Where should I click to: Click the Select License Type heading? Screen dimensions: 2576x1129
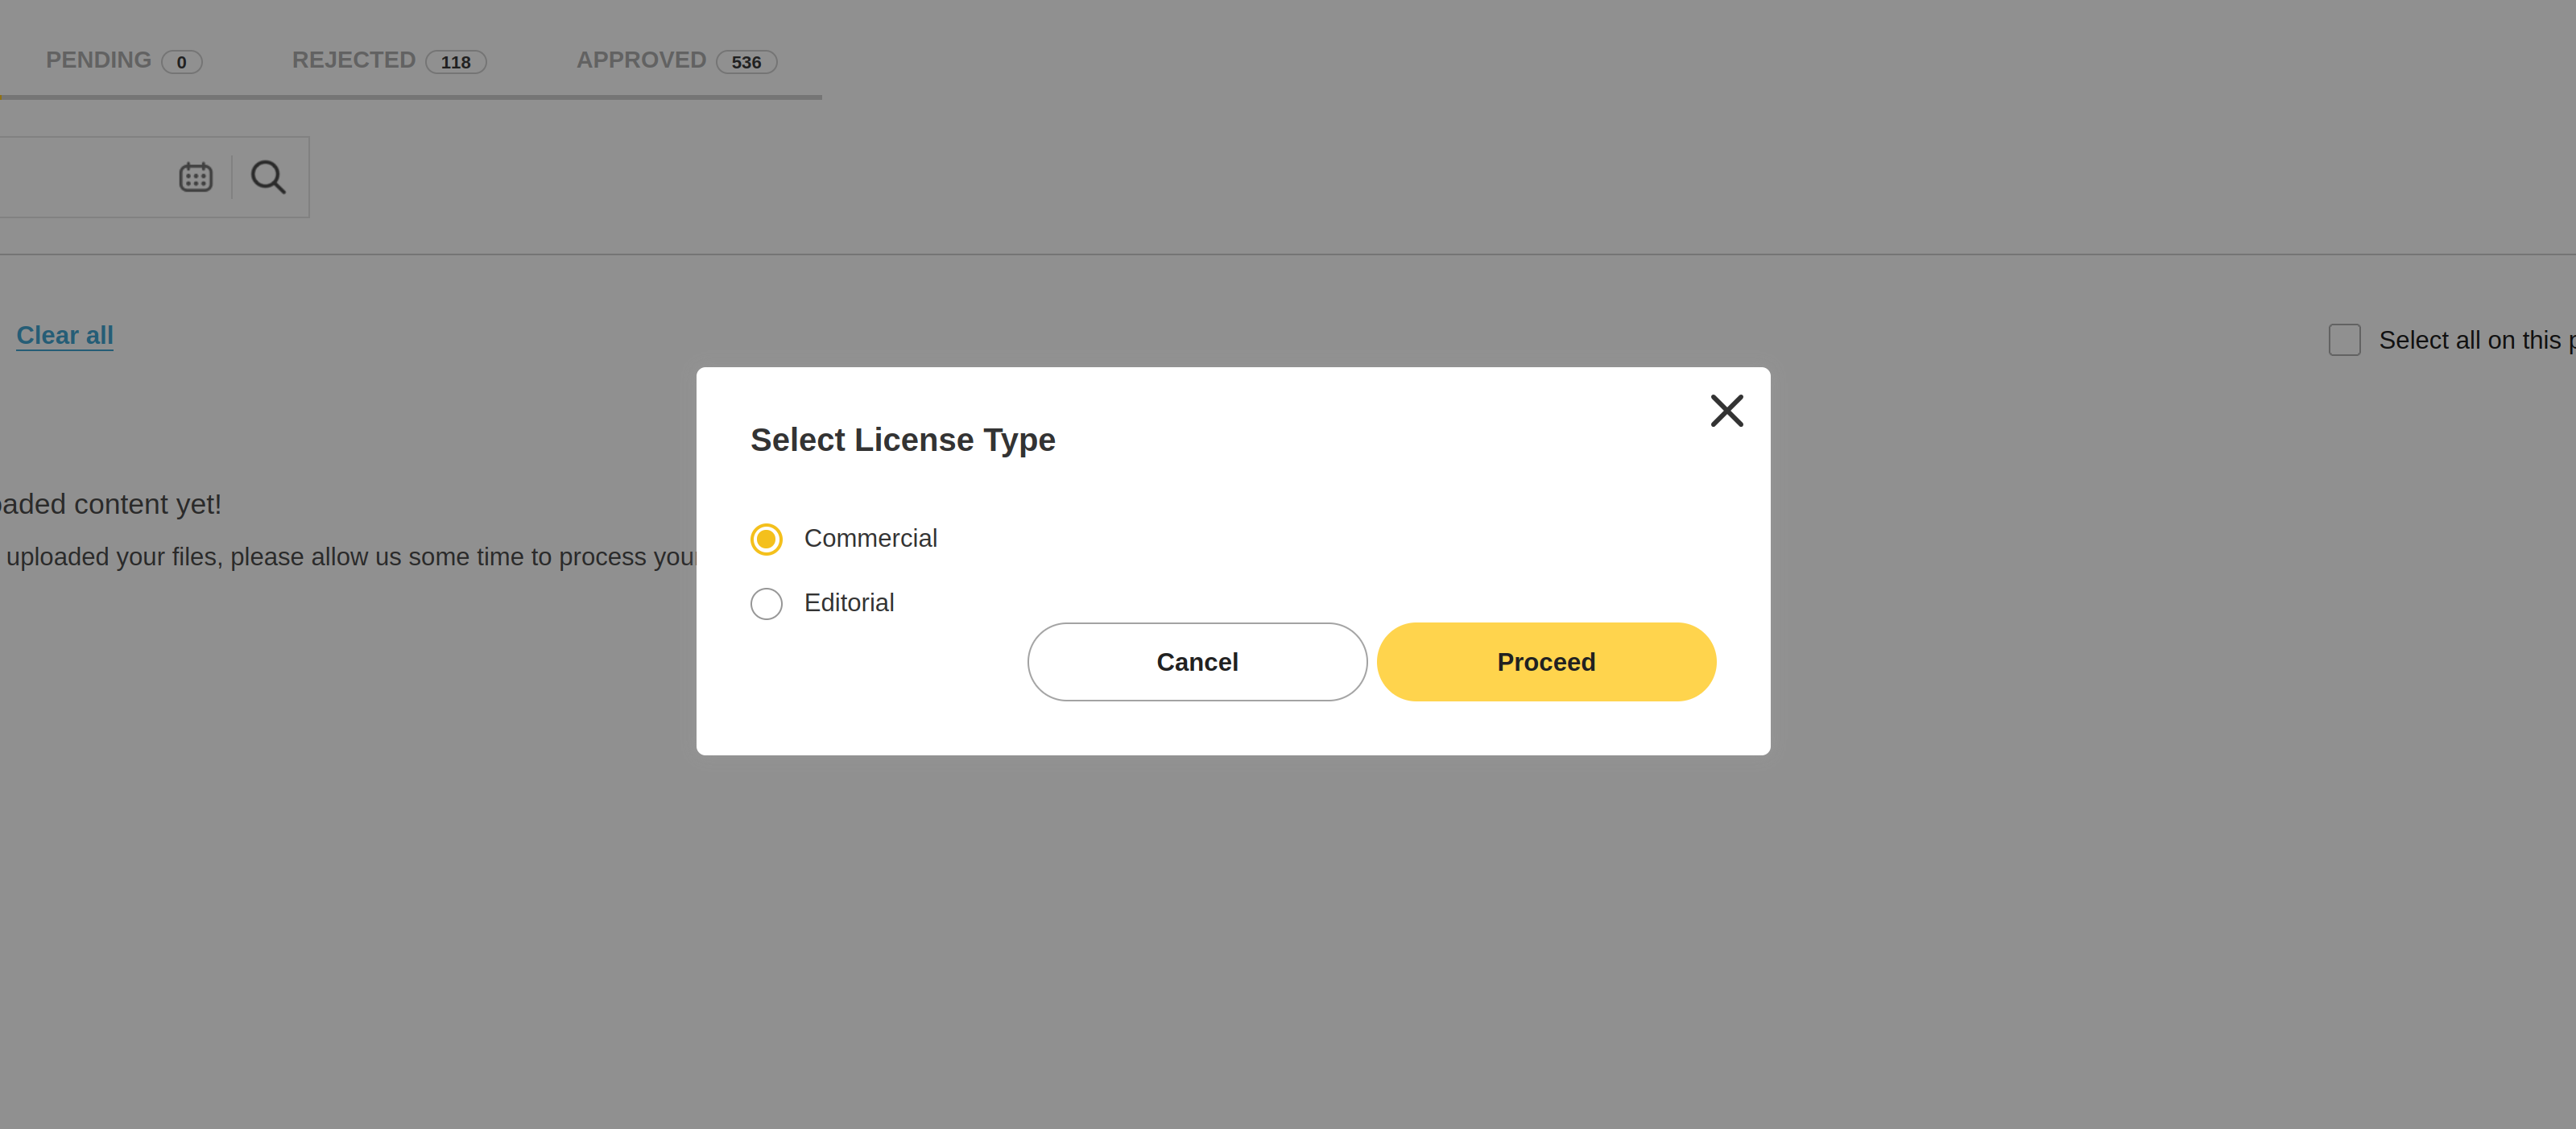(902, 440)
